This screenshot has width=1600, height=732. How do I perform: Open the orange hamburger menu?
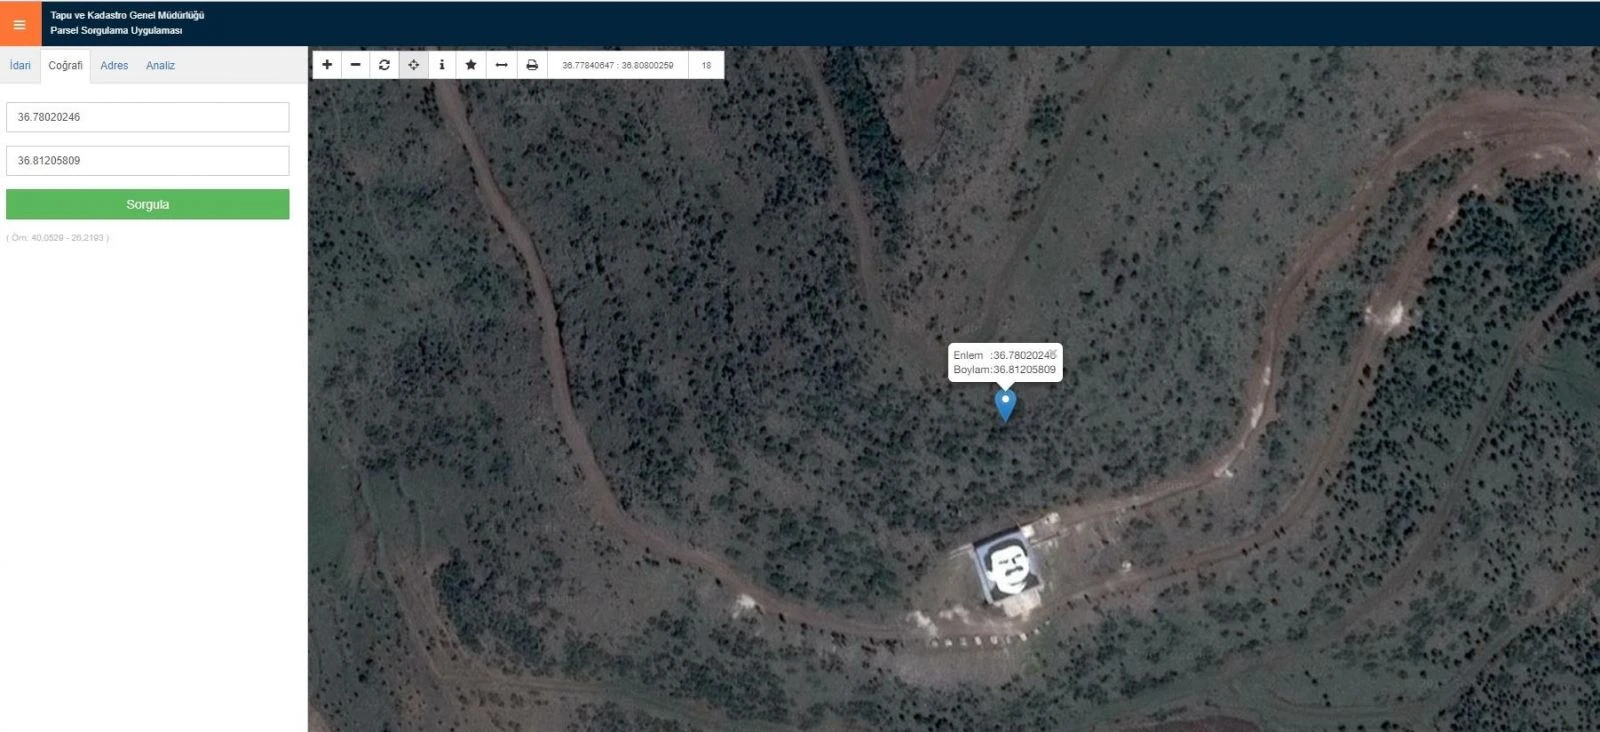coord(20,24)
